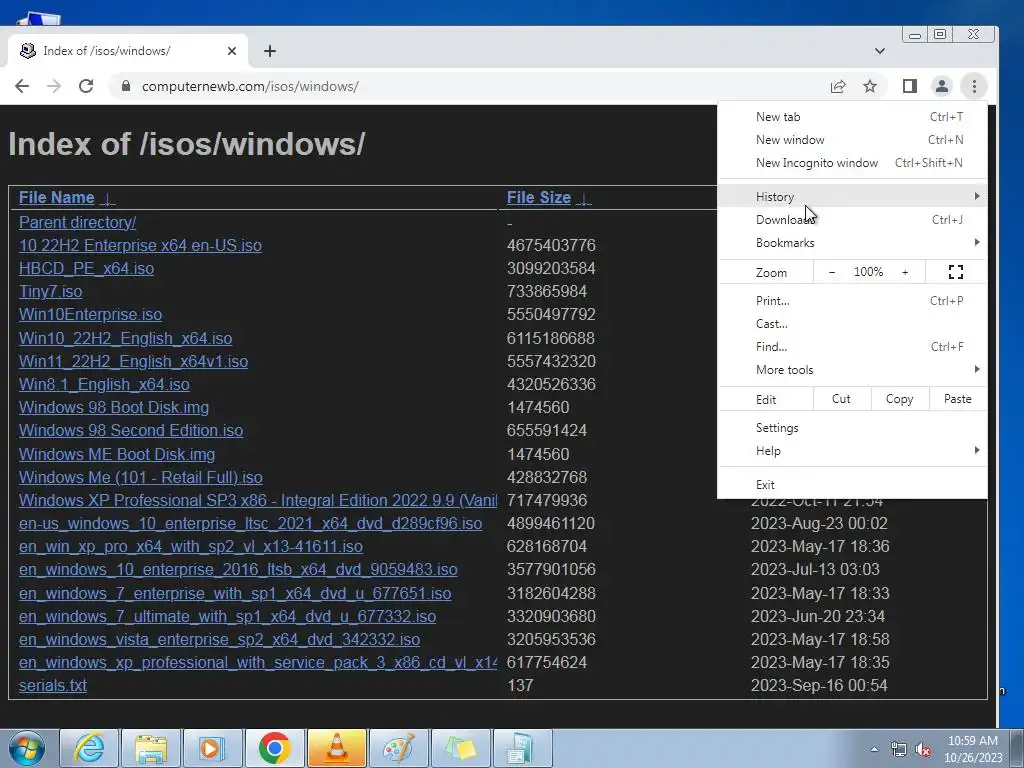Click the browser back arrow

[x=22, y=86]
